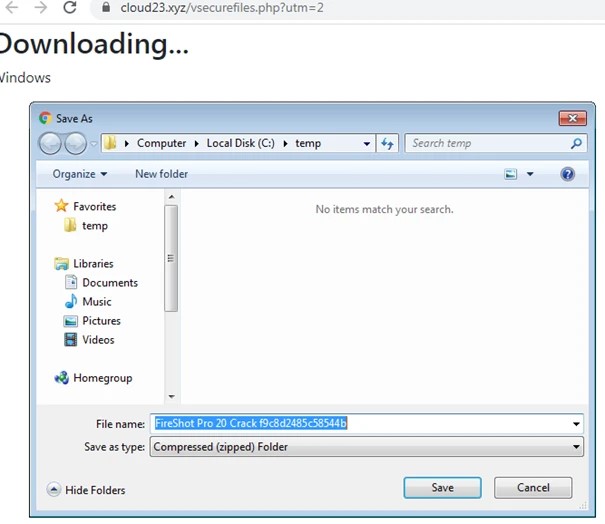This screenshot has height=524, width=605.
Task: Click the Save button
Action: tap(442, 488)
